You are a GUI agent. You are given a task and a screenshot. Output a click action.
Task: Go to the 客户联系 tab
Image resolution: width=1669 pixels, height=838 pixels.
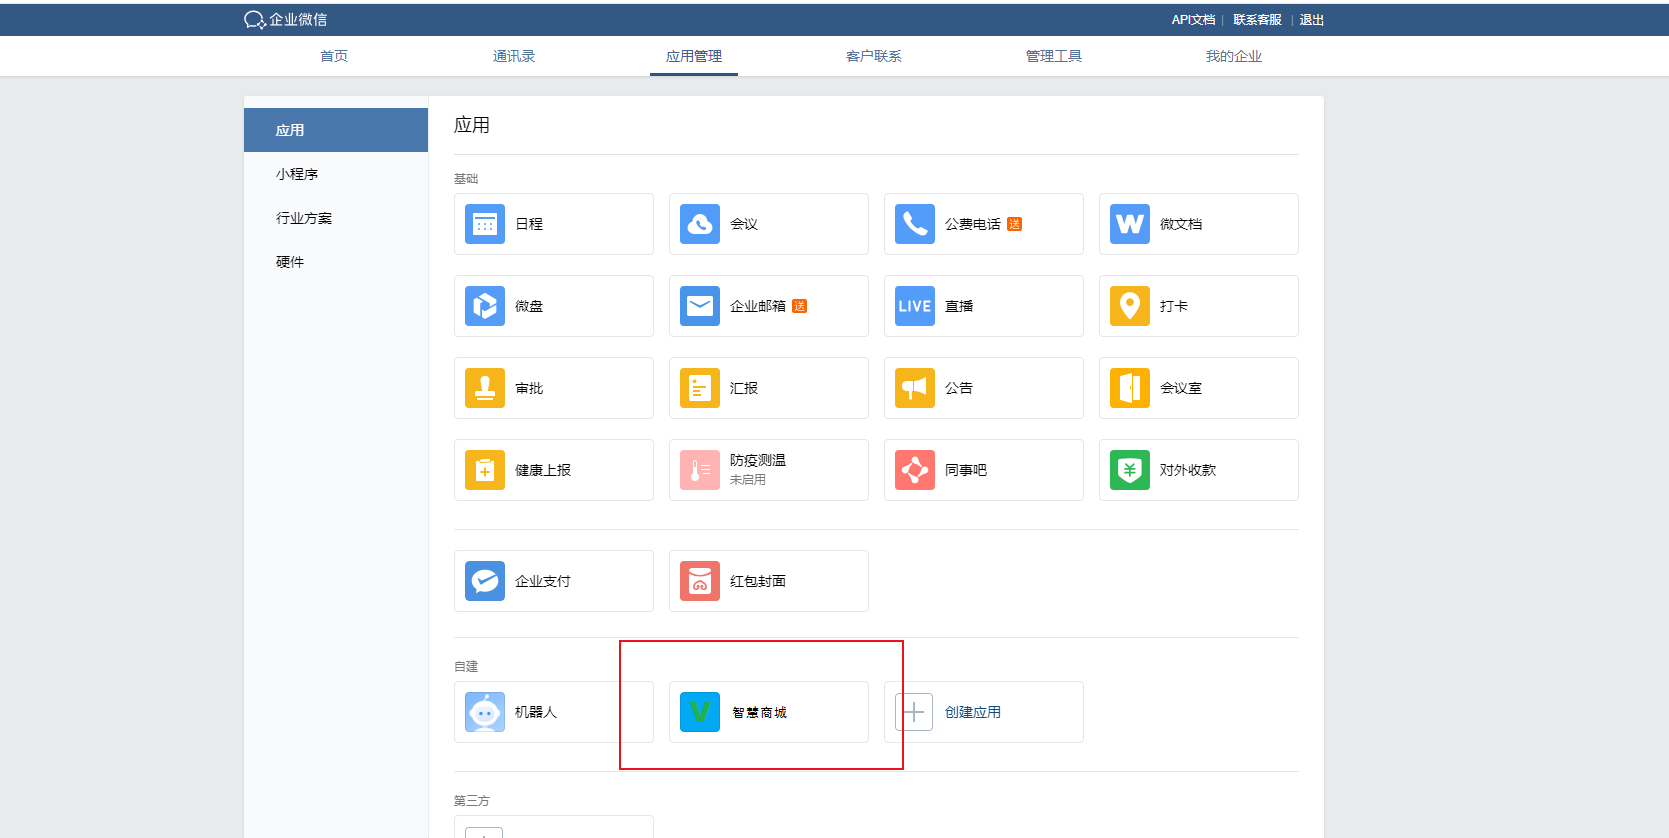click(874, 56)
